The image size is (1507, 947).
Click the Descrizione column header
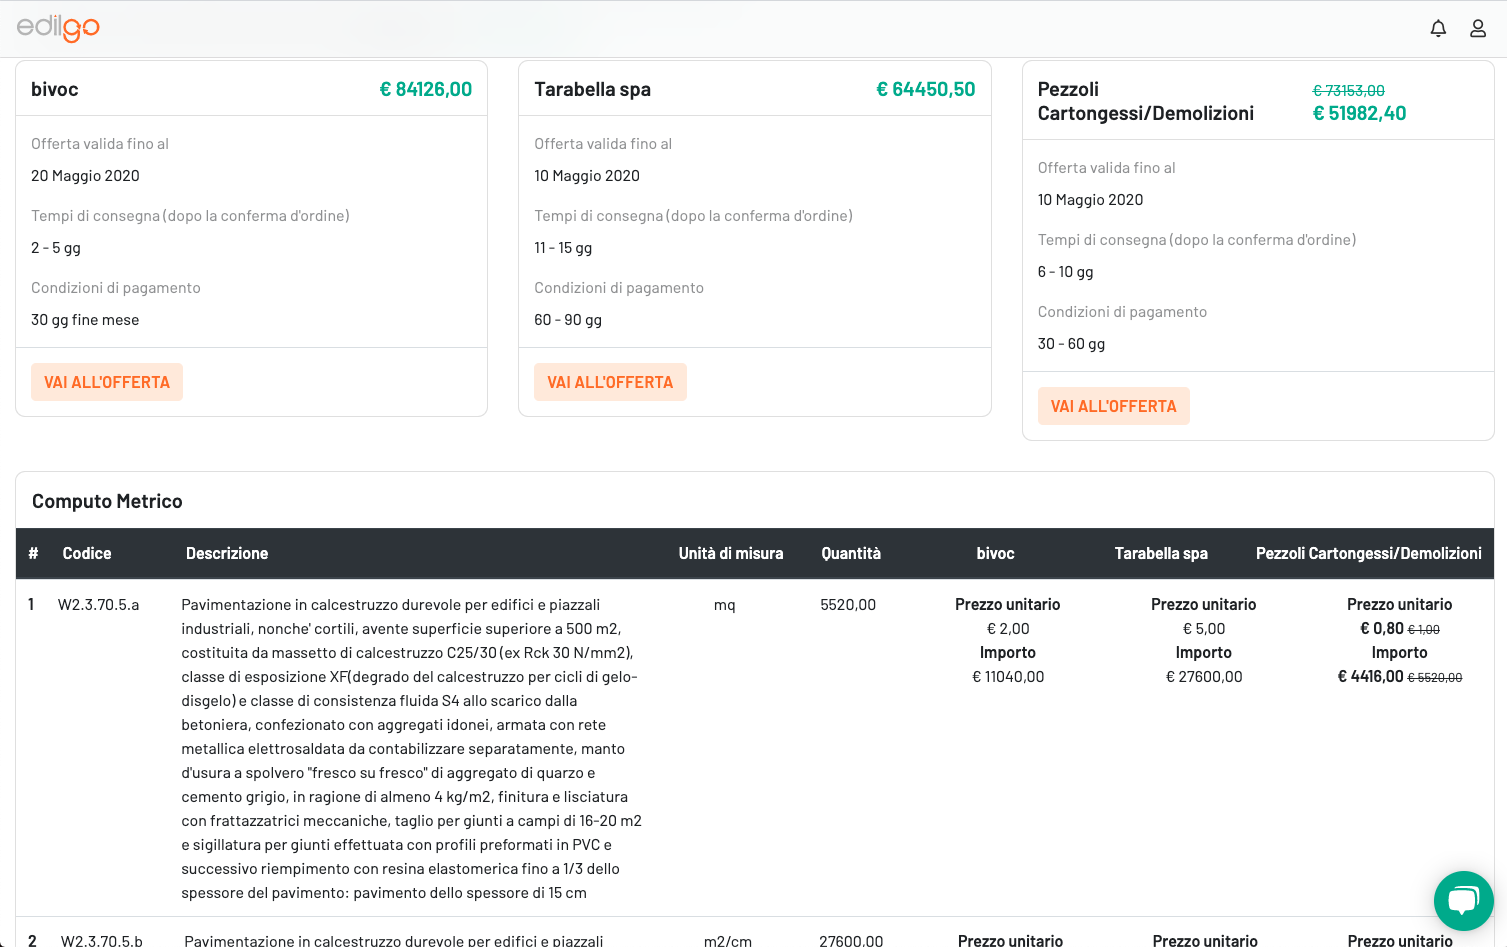click(x=227, y=553)
